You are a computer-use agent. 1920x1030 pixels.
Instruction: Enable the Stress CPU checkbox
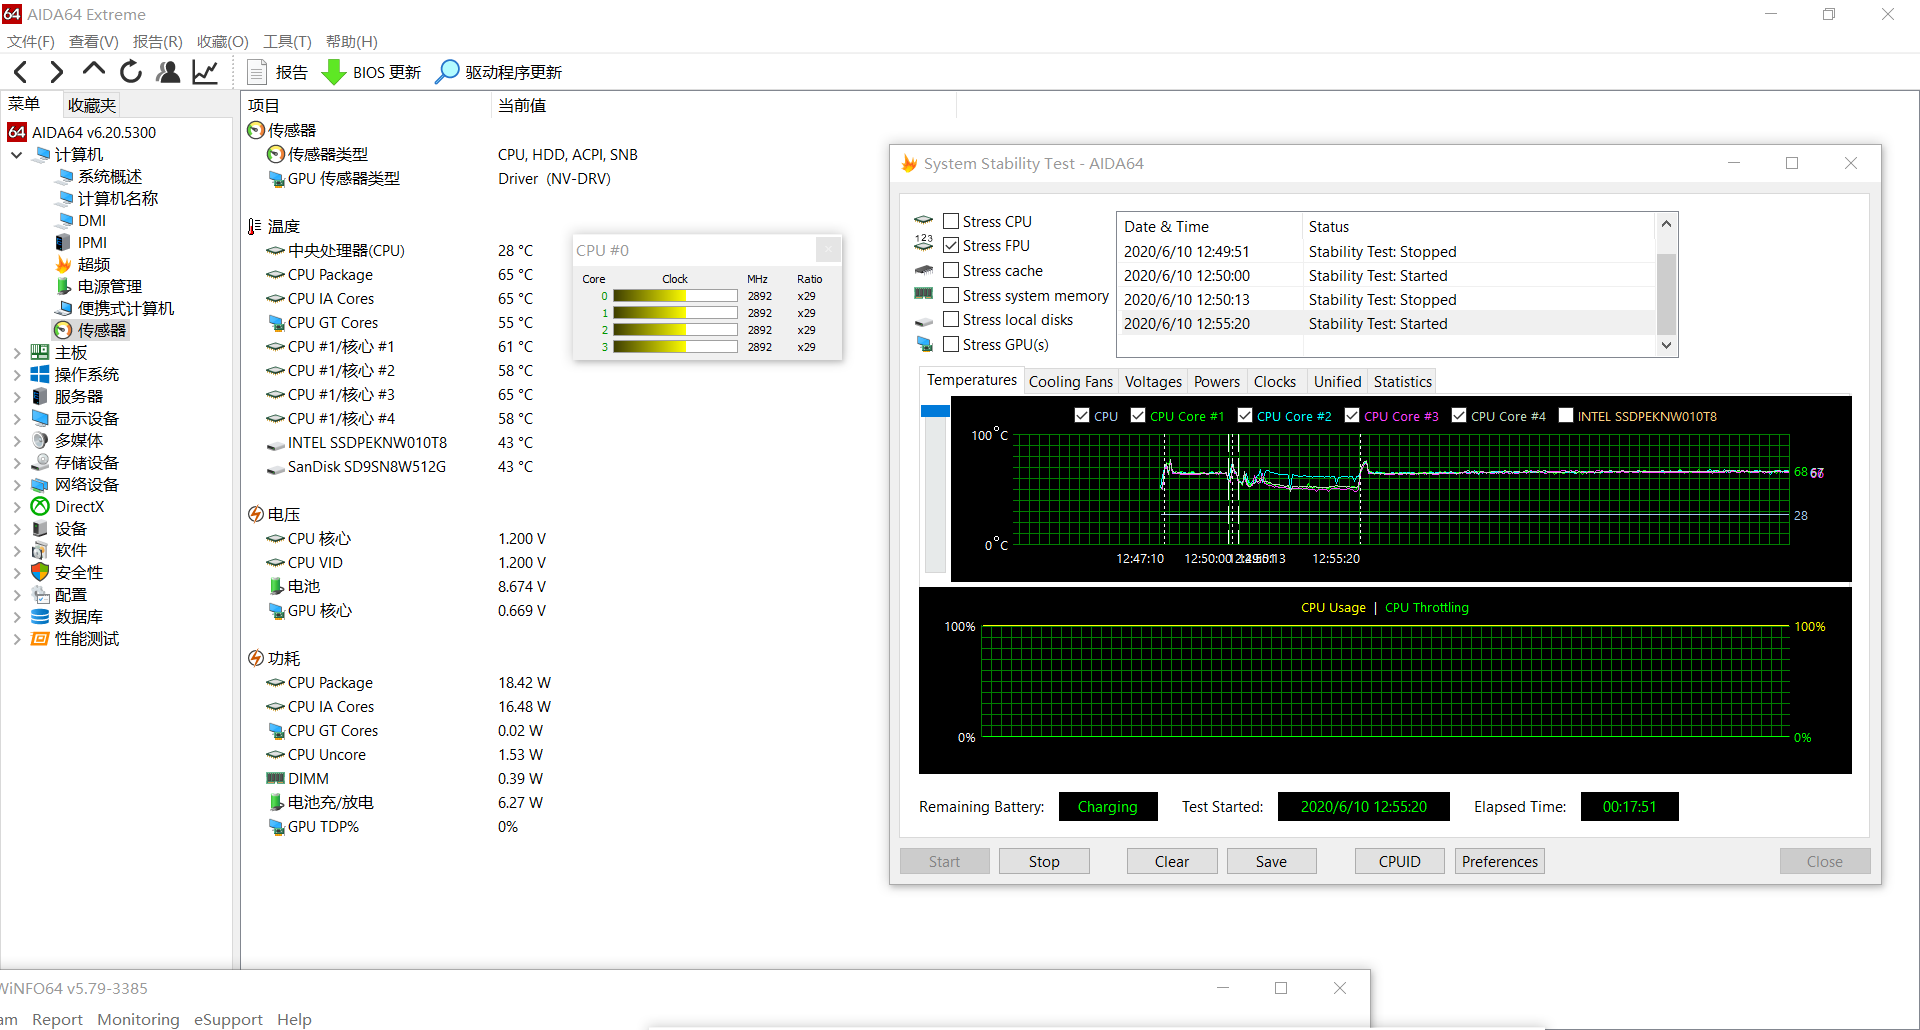(951, 222)
